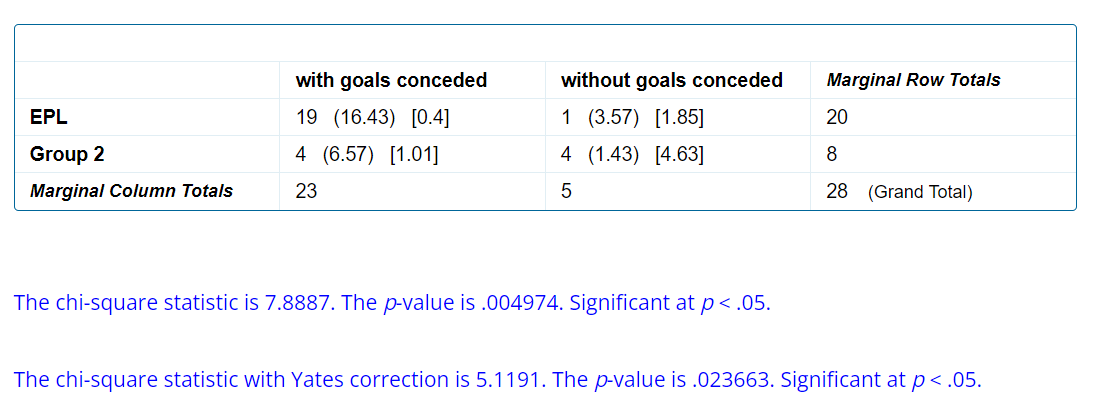Select the 'Marginal Column Totals' row label
The width and height of the screenshot is (1106, 399).
pyautogui.click(x=131, y=190)
